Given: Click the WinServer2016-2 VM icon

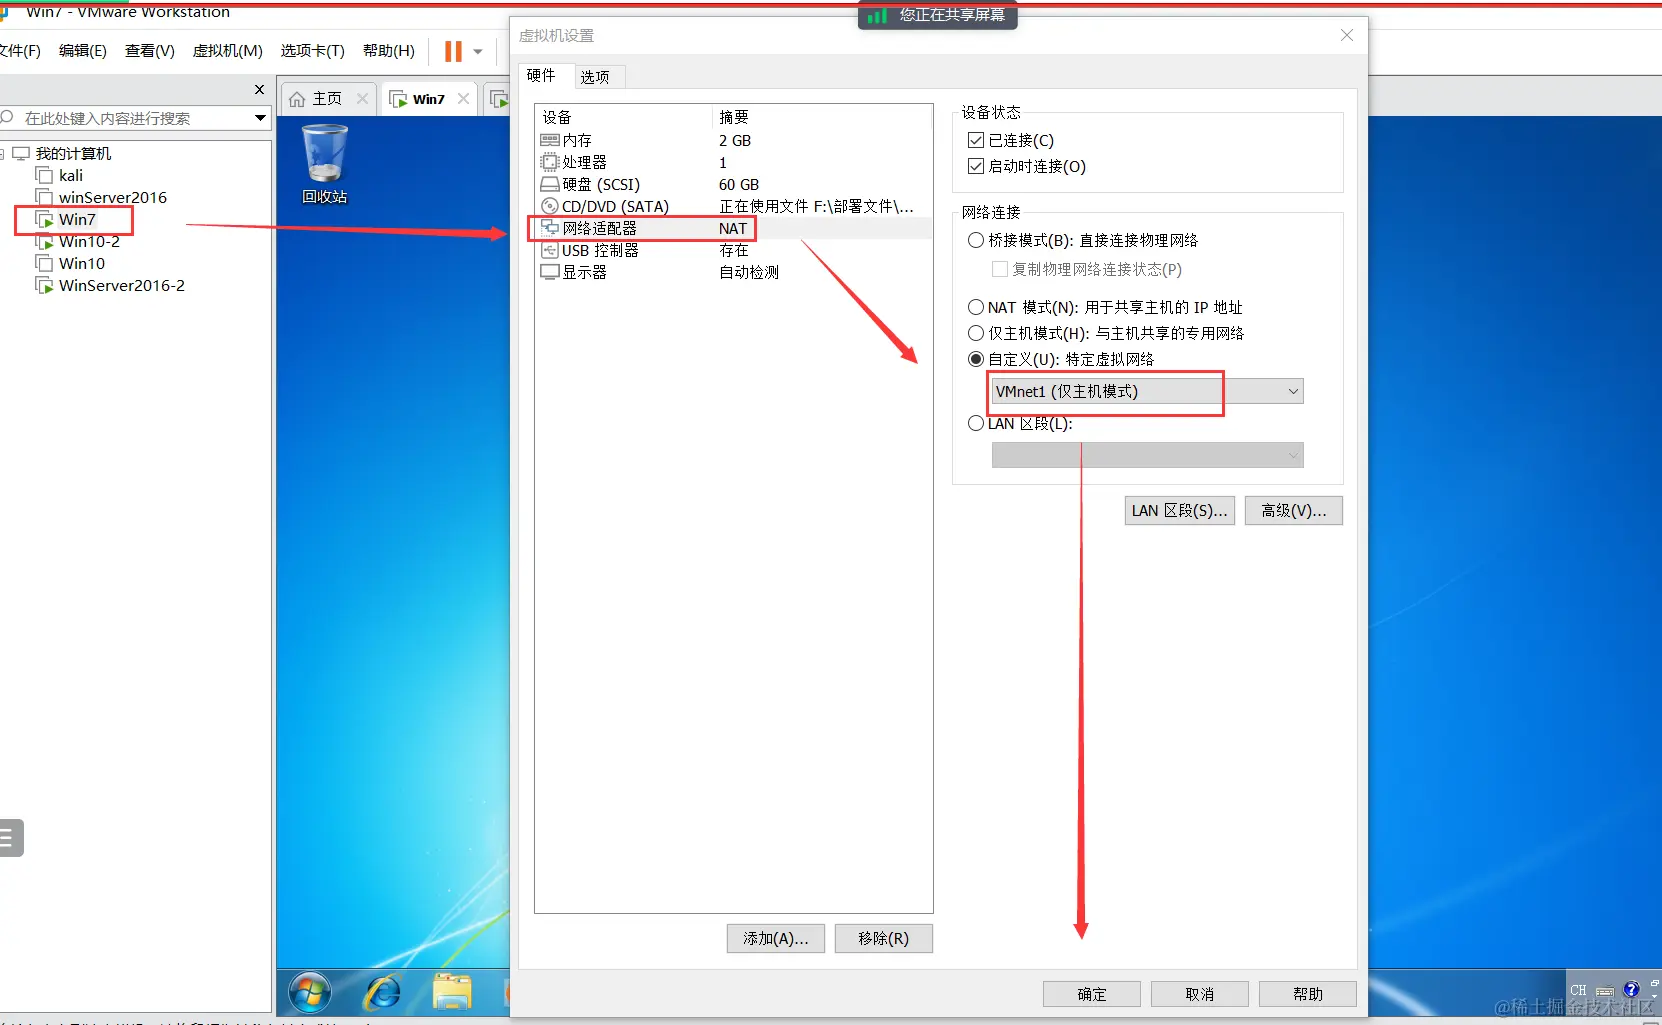Looking at the screenshot, I should (44, 285).
